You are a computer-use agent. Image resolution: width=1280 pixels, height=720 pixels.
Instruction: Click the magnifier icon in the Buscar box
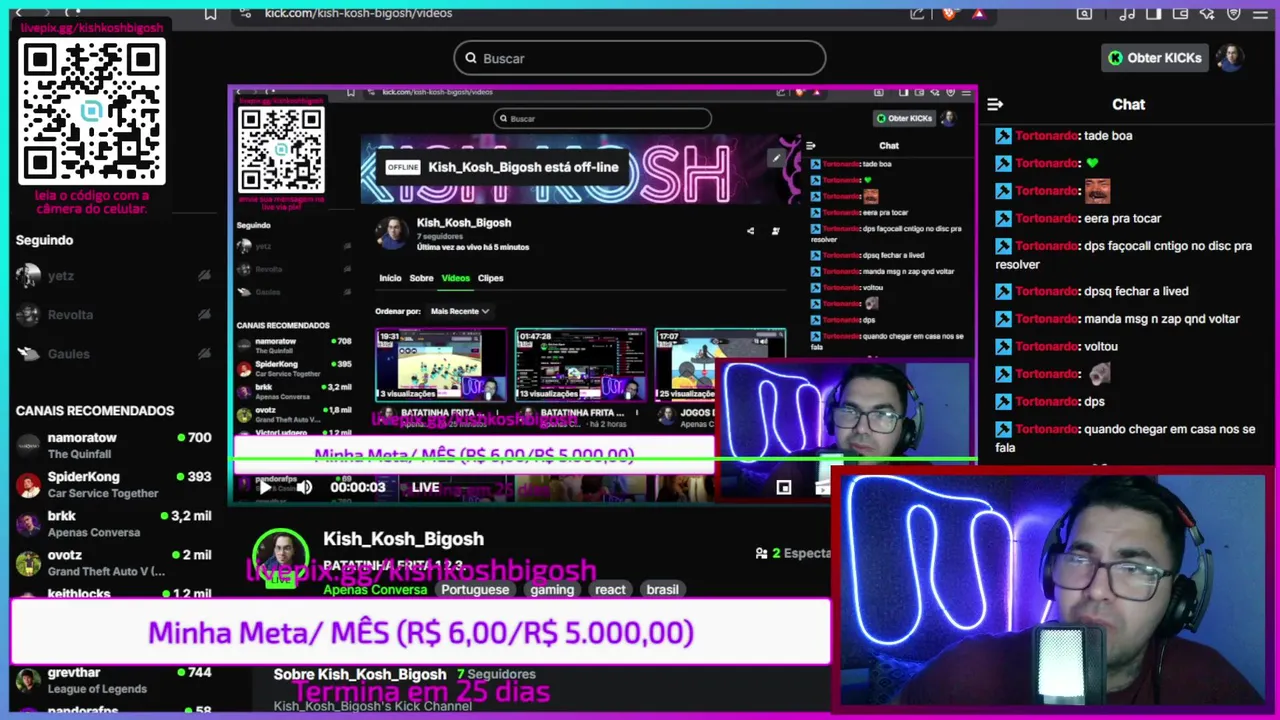471,58
